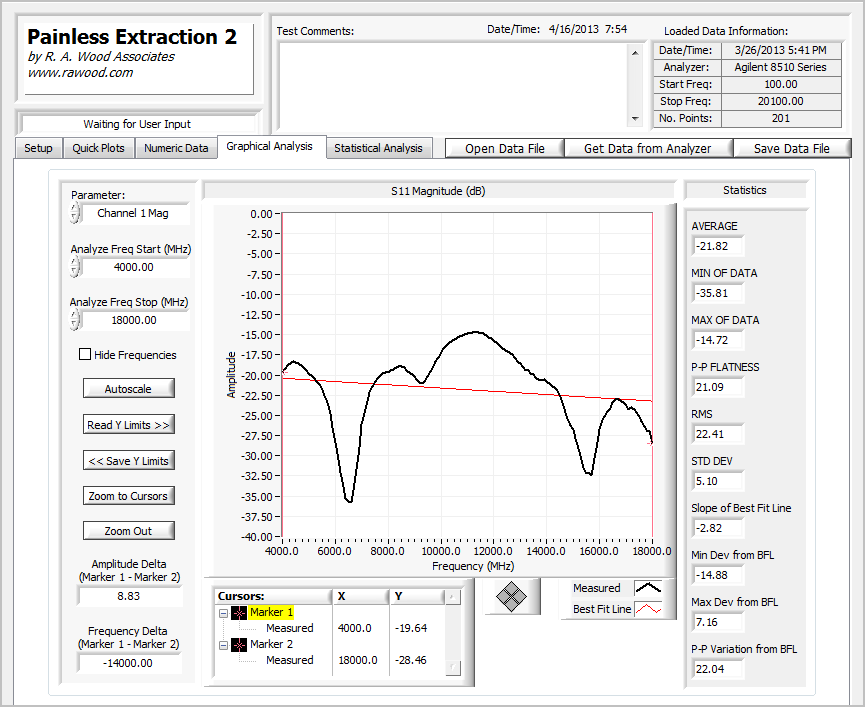Click the Stop Freq value 20100.00
The width and height of the screenshot is (865, 707).
[x=781, y=101]
